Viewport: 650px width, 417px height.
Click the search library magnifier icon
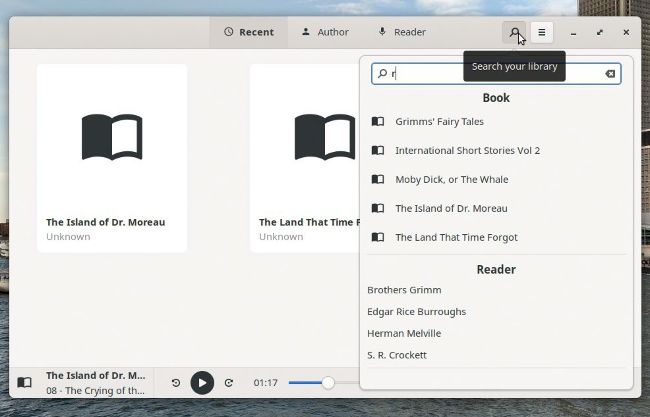coord(514,32)
